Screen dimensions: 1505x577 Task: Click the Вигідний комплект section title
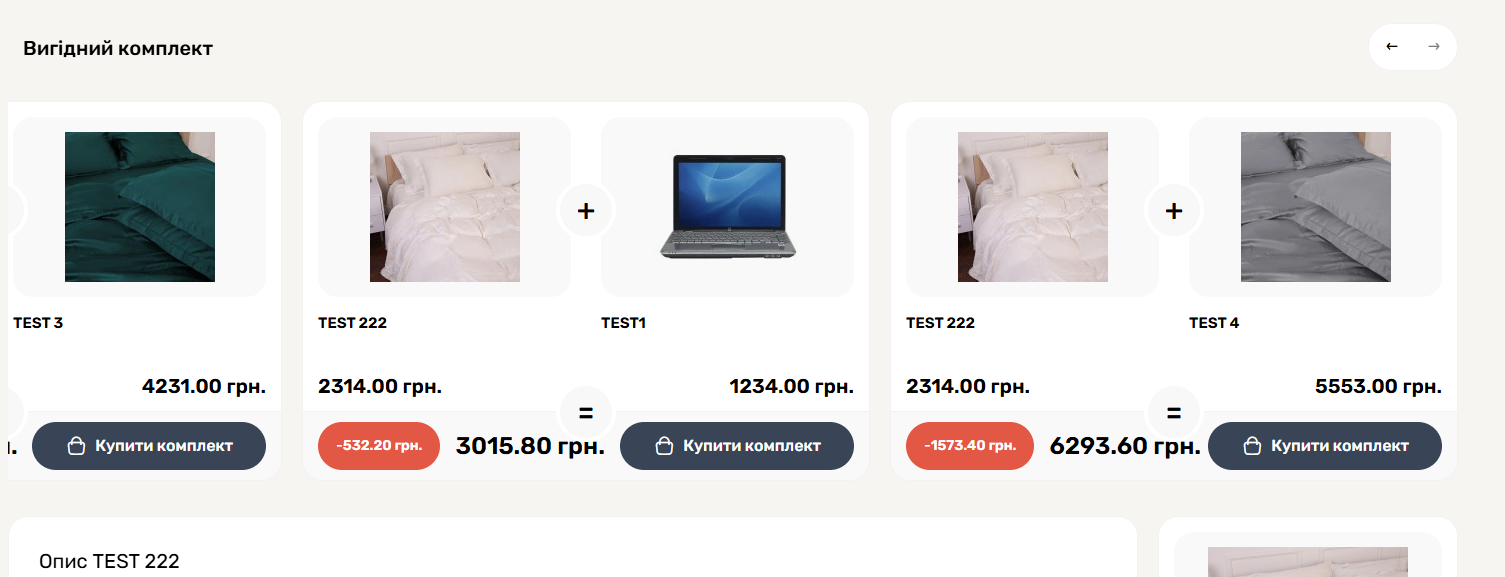click(118, 48)
